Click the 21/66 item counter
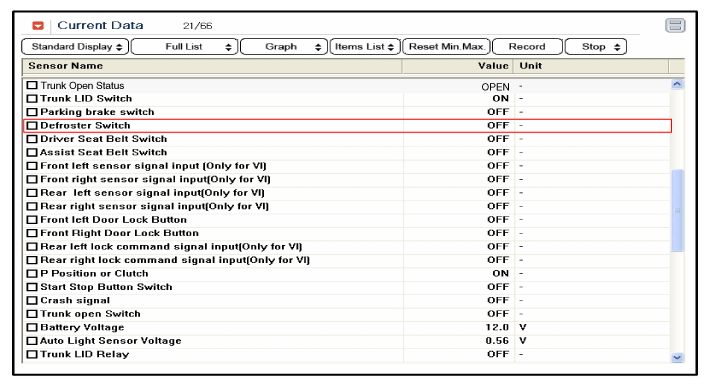Viewport: 711px width, 387px height. pos(198,26)
